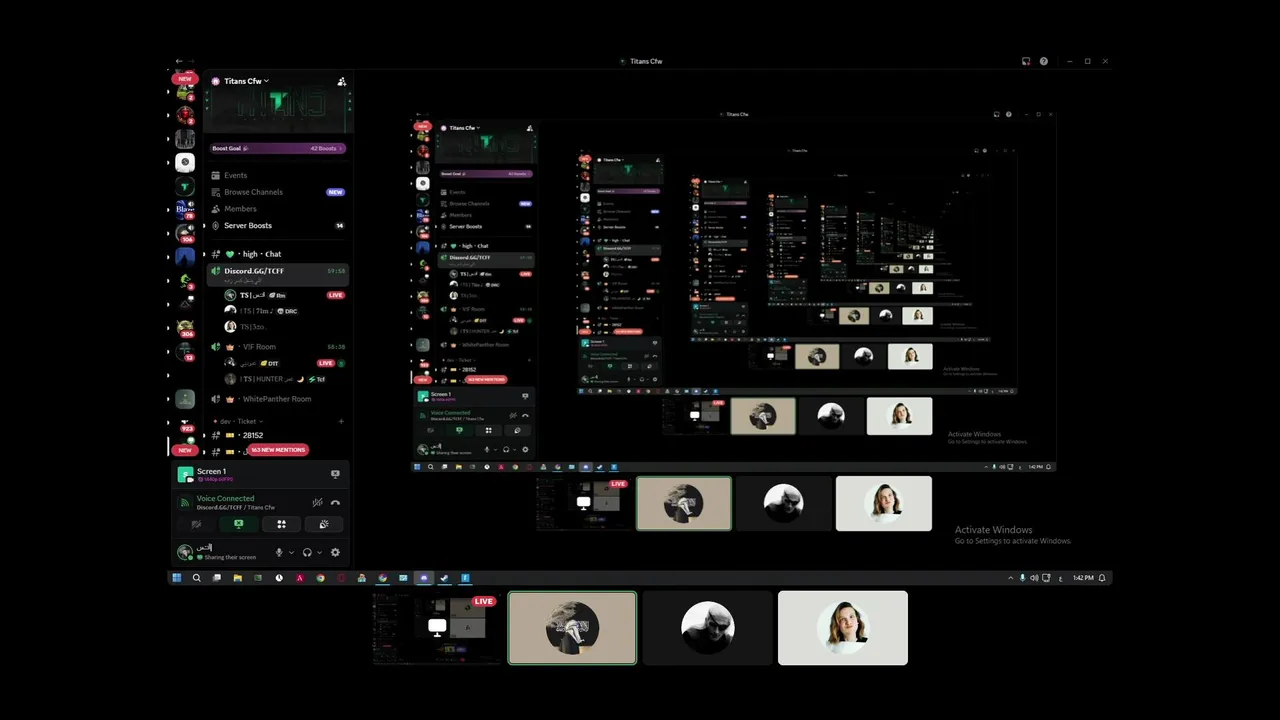Open the inbox icon in the title bar

point(1026,61)
